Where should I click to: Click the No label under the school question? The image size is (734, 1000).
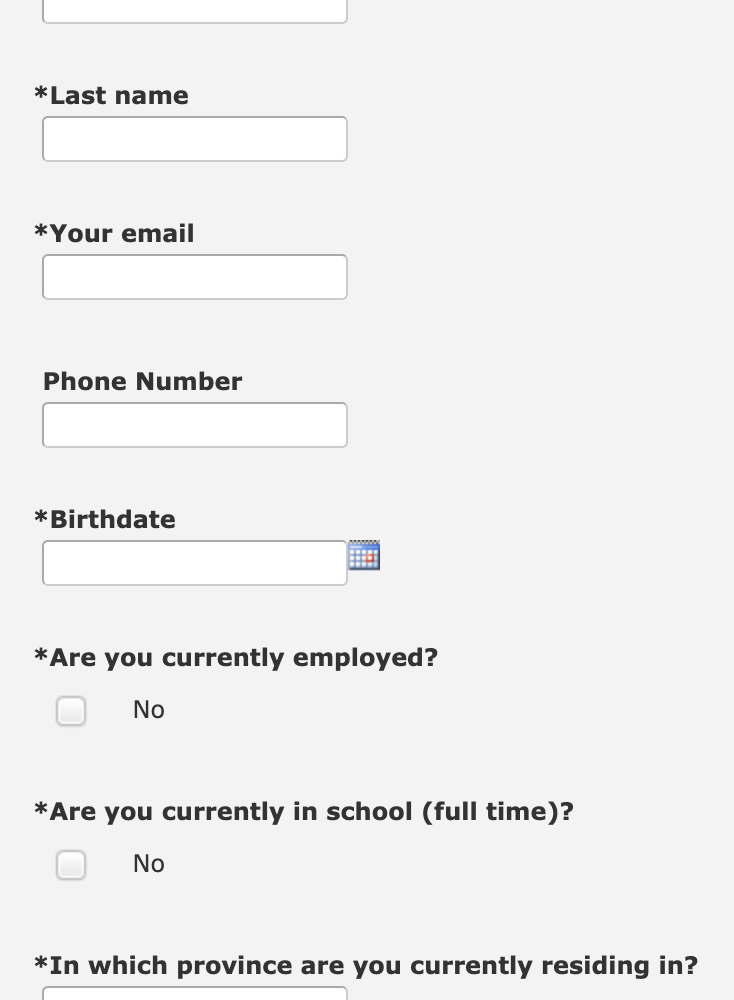point(149,864)
